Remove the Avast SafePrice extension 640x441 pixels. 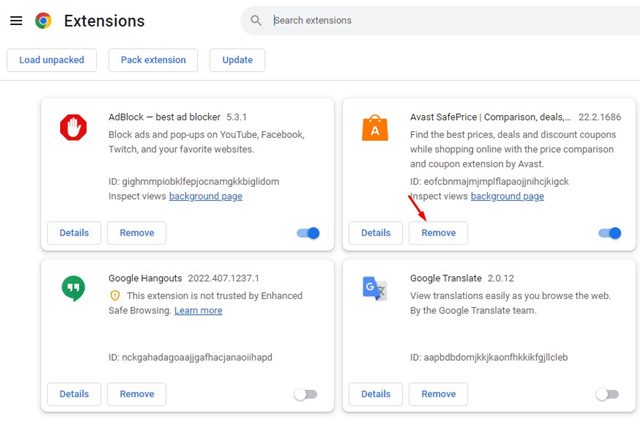pos(438,233)
